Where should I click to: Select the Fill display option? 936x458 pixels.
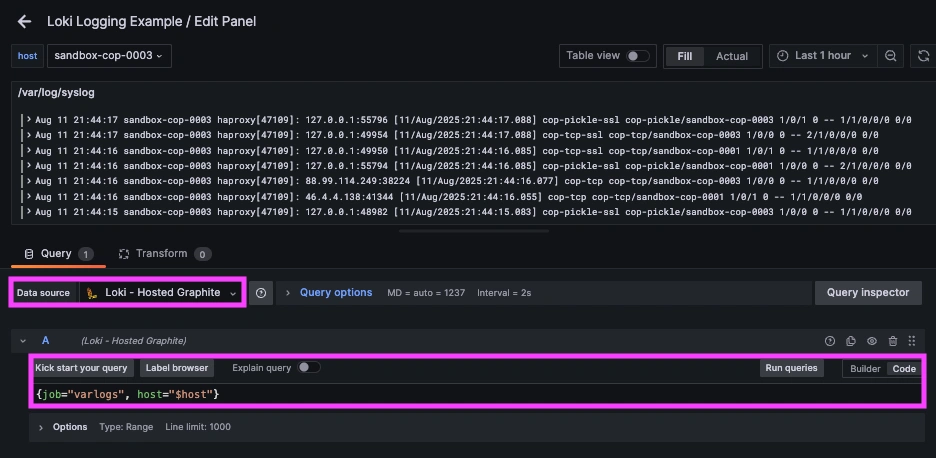point(685,56)
